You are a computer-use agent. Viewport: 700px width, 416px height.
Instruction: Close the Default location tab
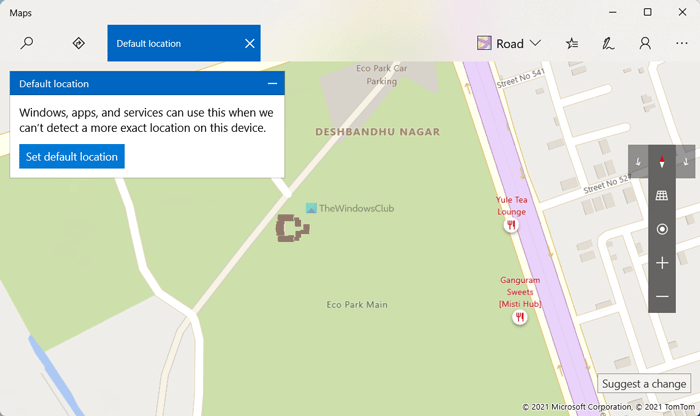[x=250, y=43]
